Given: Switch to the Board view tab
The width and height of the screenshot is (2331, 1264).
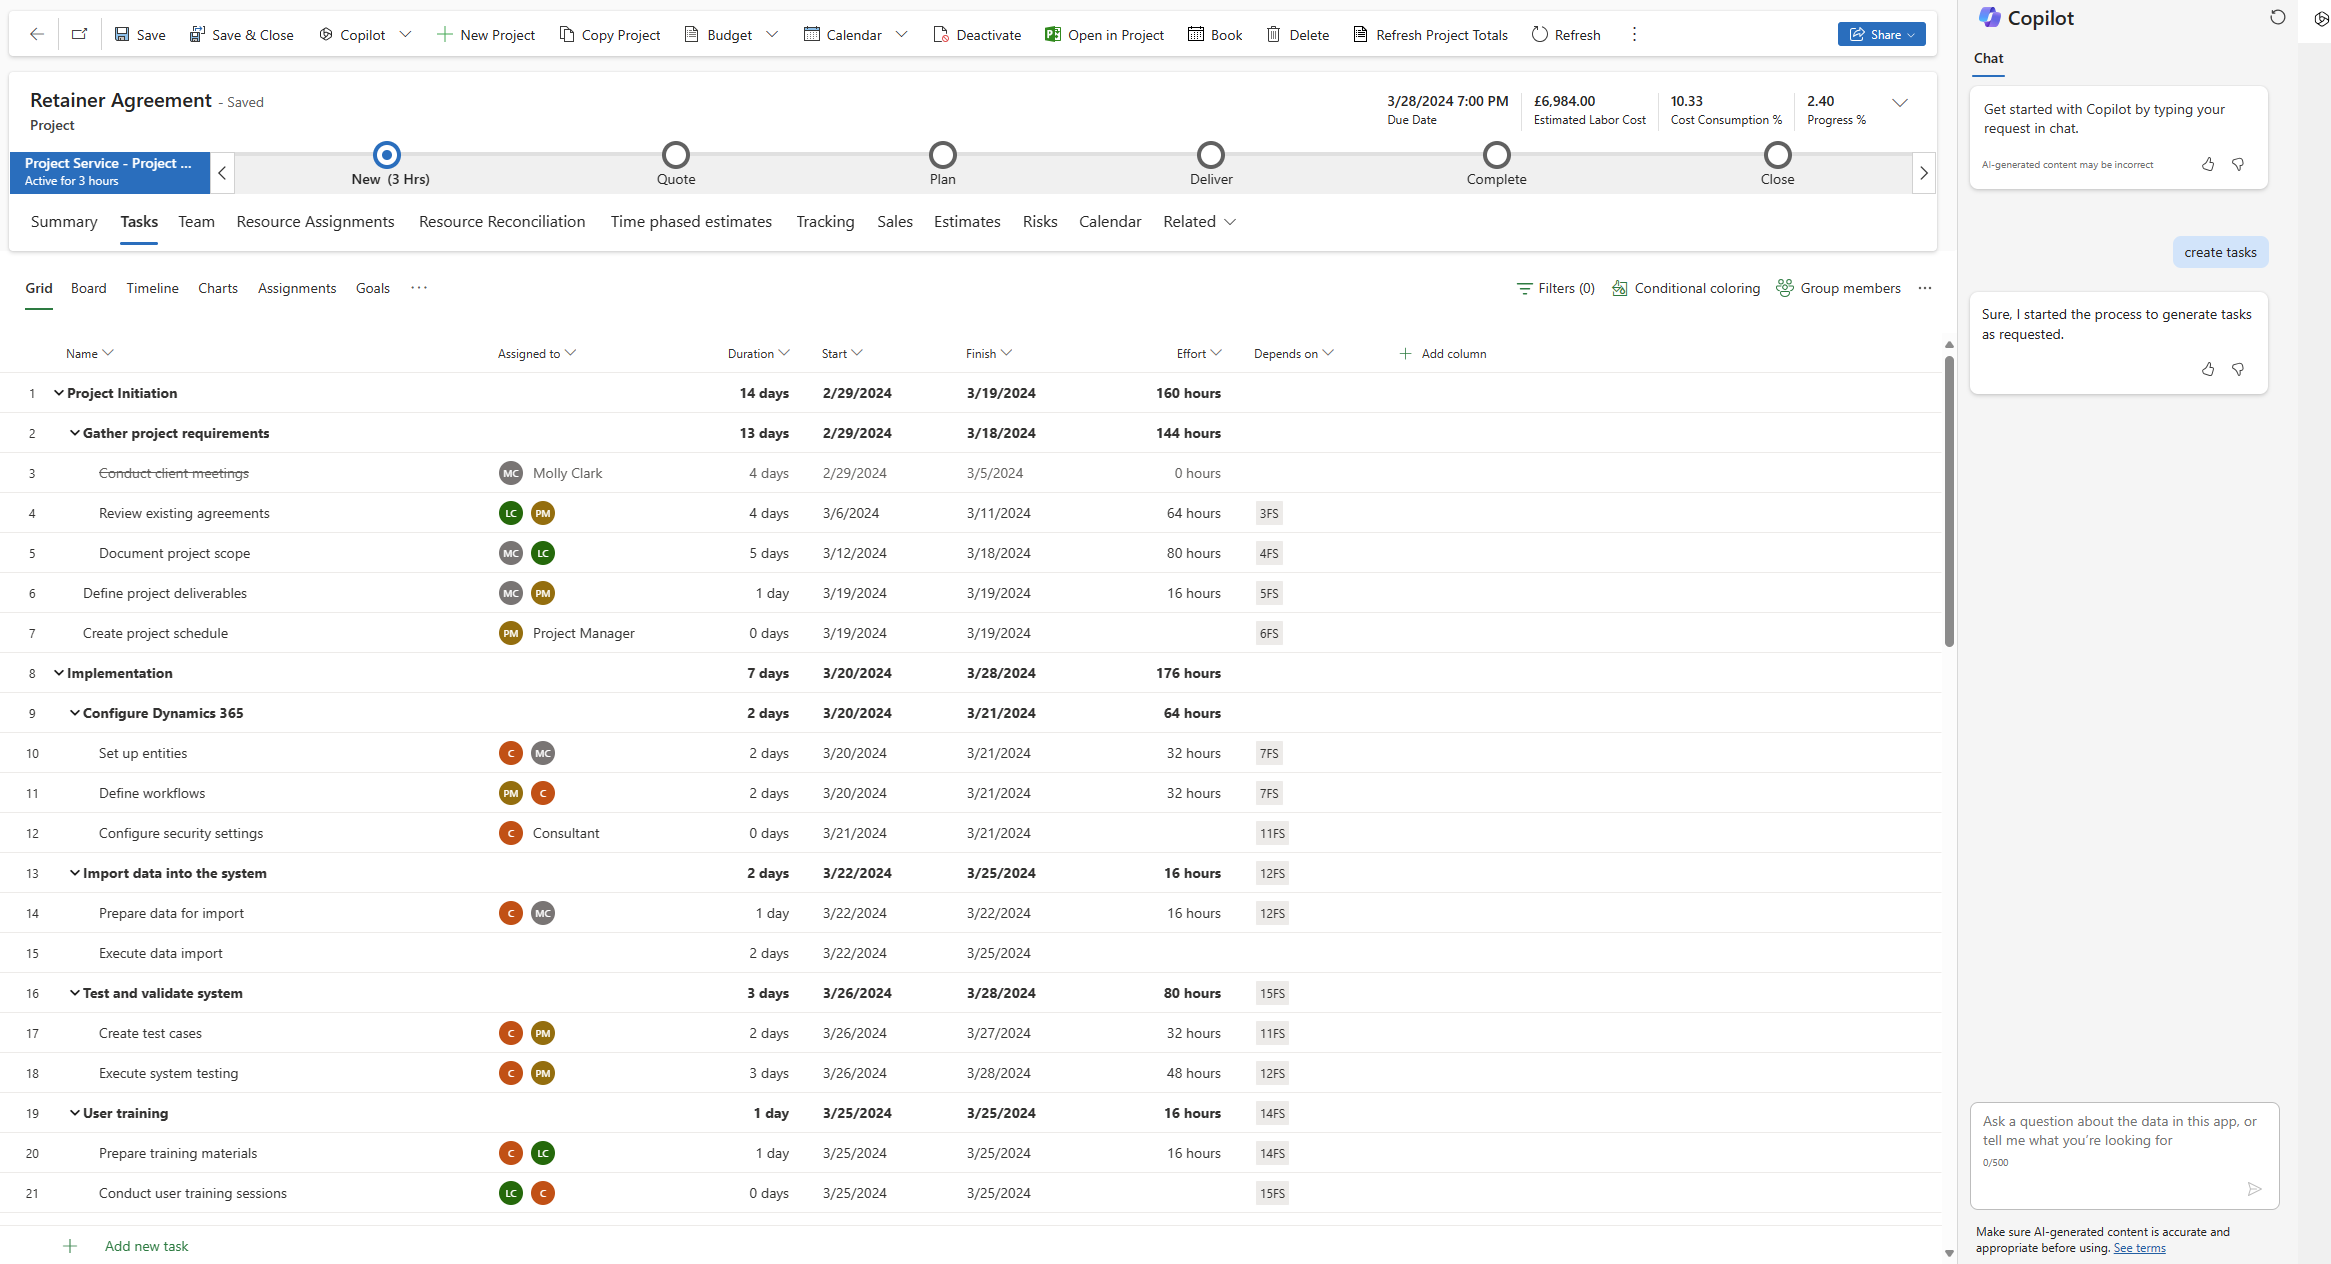Looking at the screenshot, I should (x=88, y=288).
